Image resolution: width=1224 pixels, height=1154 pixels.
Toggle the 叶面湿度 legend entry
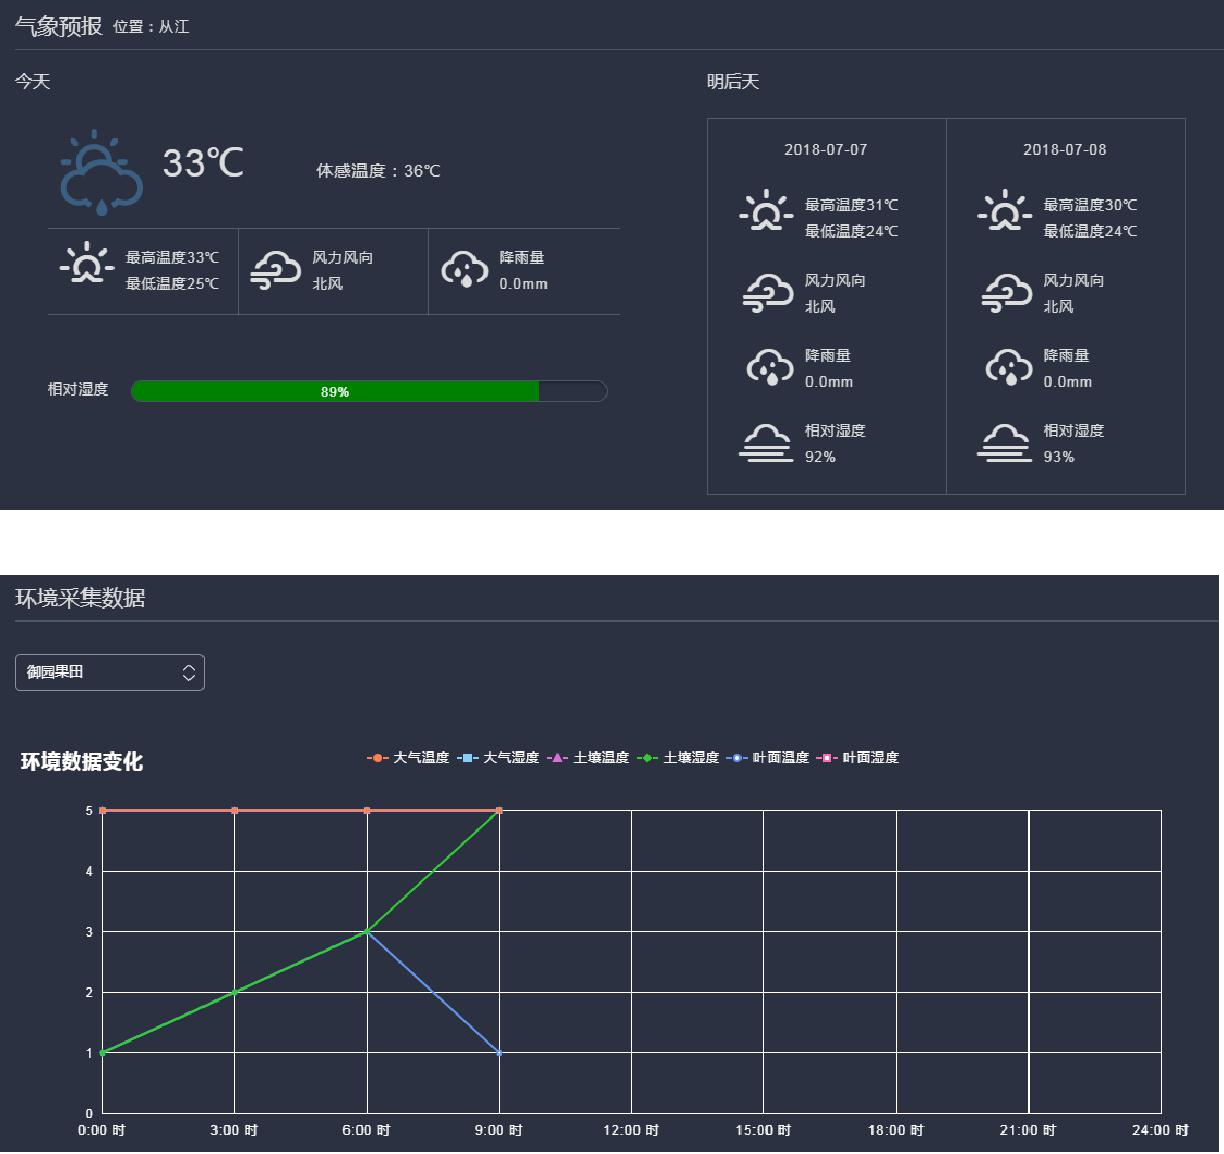858,758
